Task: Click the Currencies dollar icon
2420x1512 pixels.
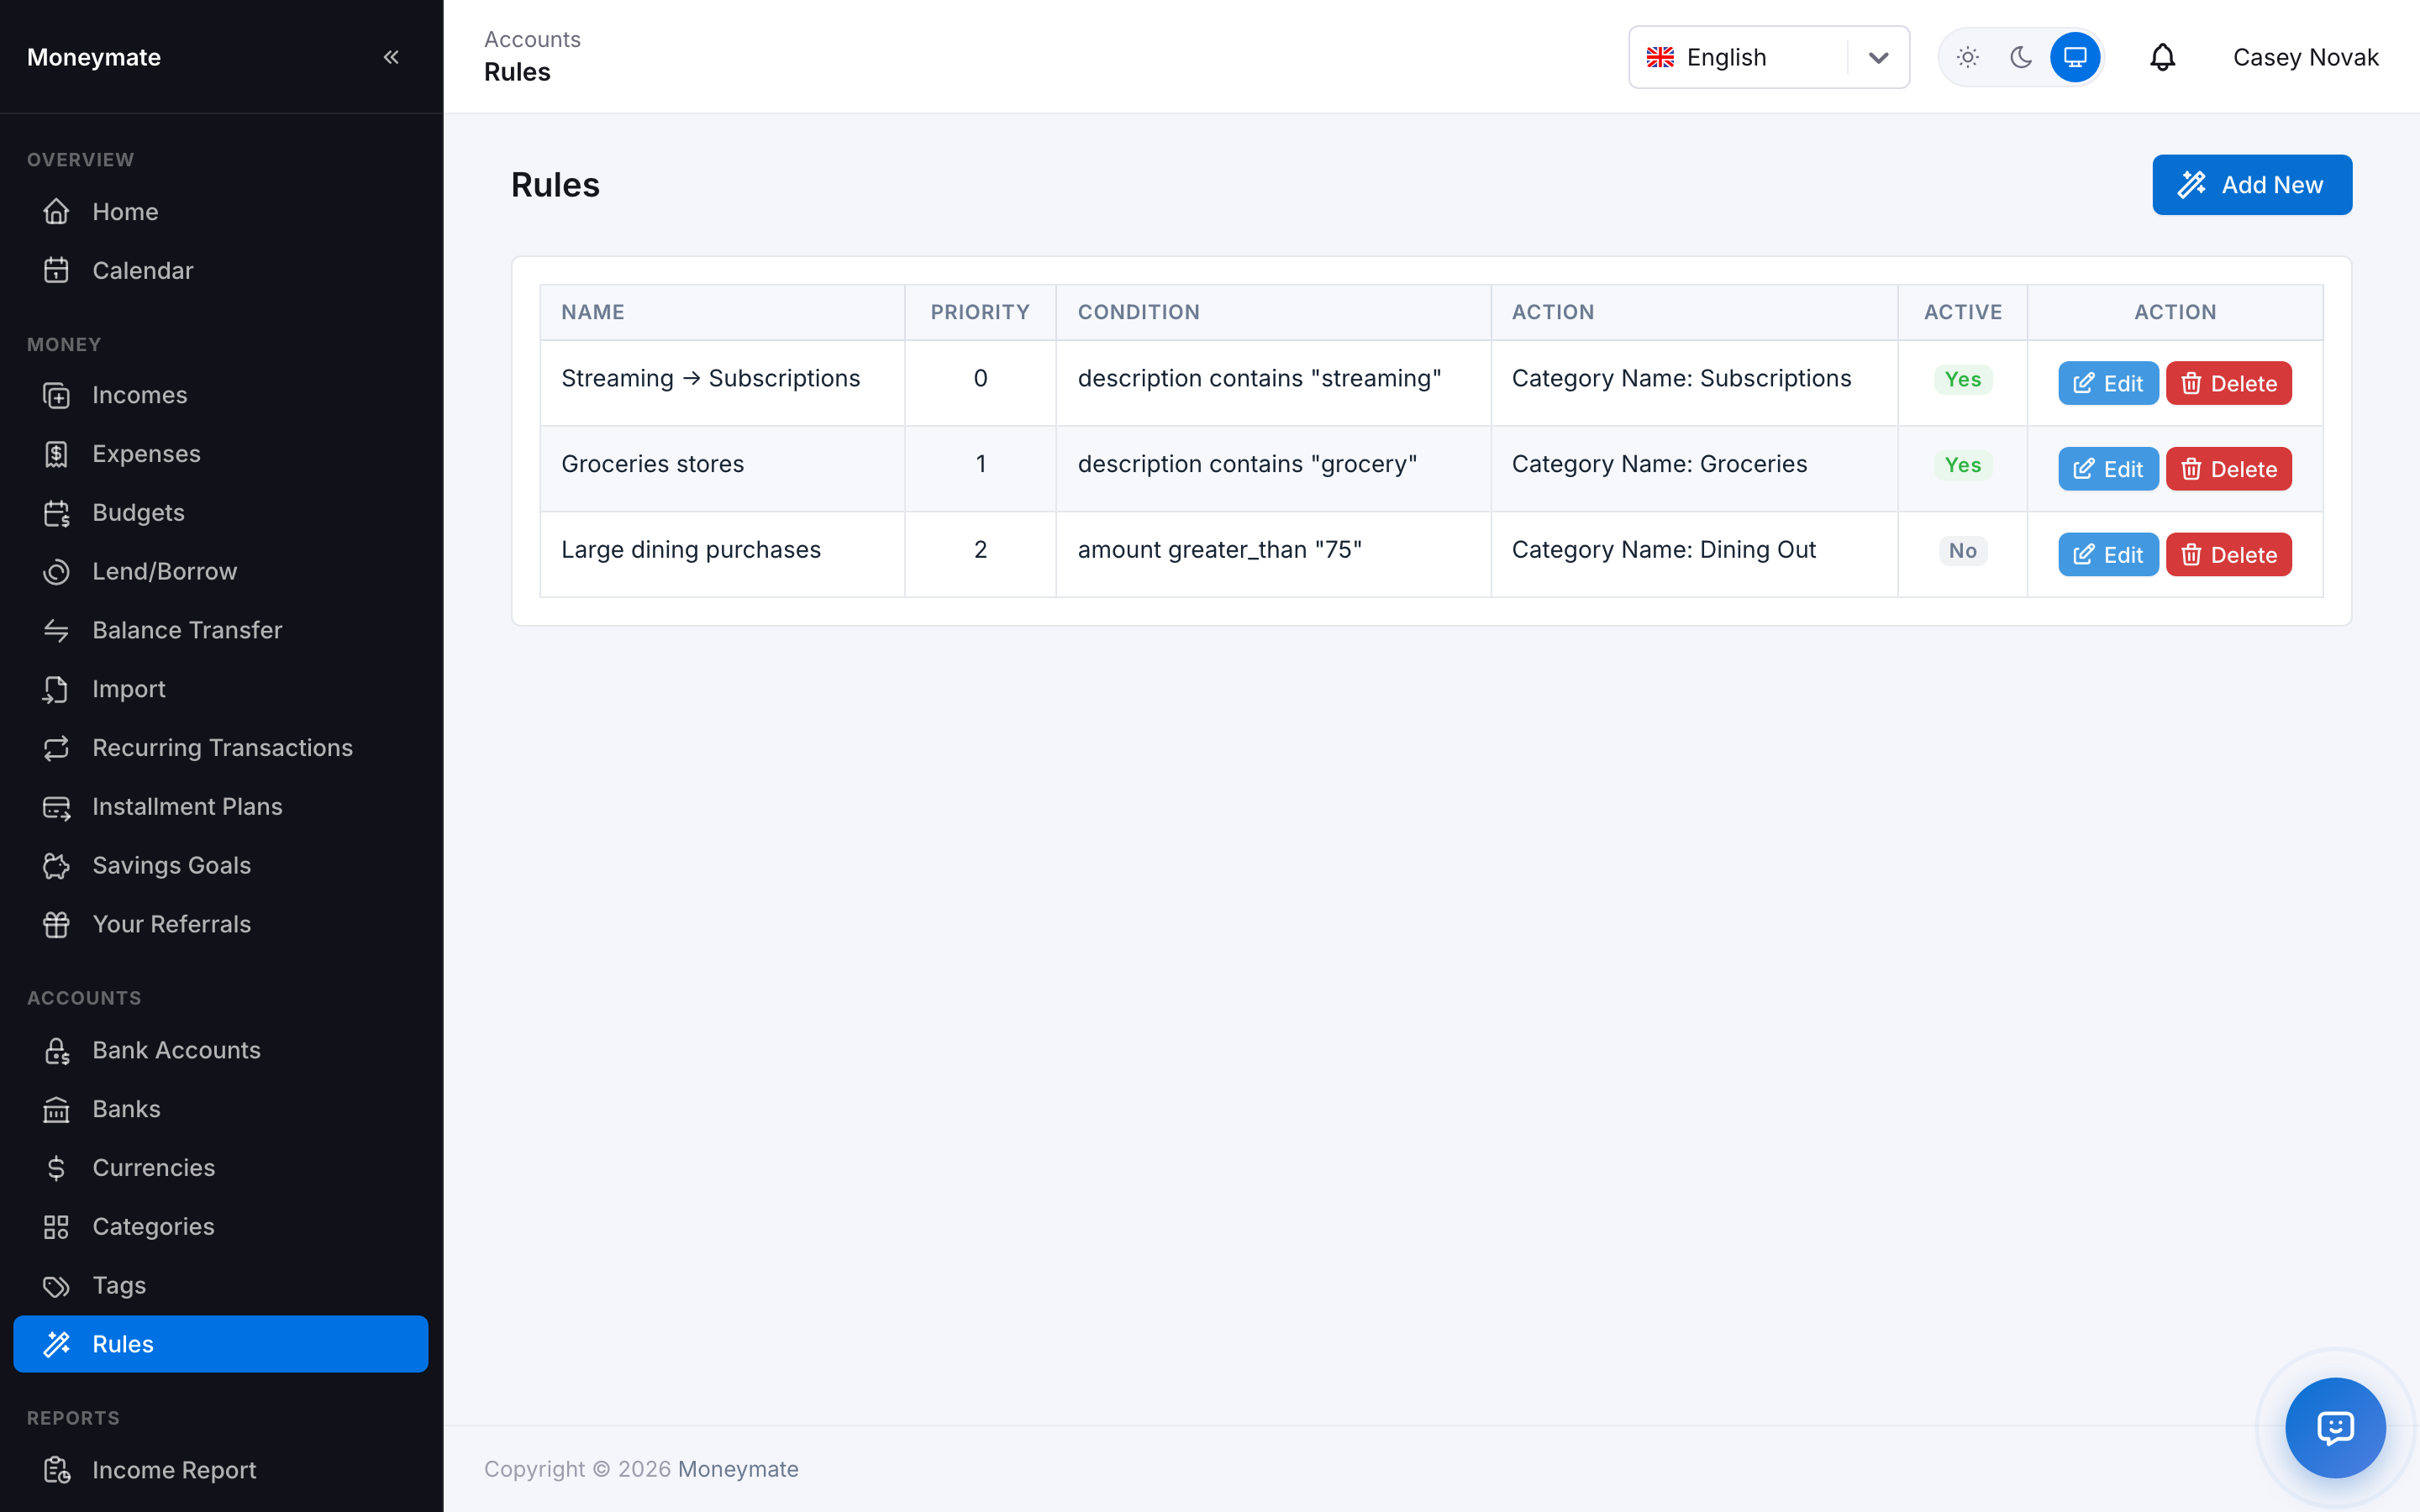Action: pyautogui.click(x=57, y=1168)
